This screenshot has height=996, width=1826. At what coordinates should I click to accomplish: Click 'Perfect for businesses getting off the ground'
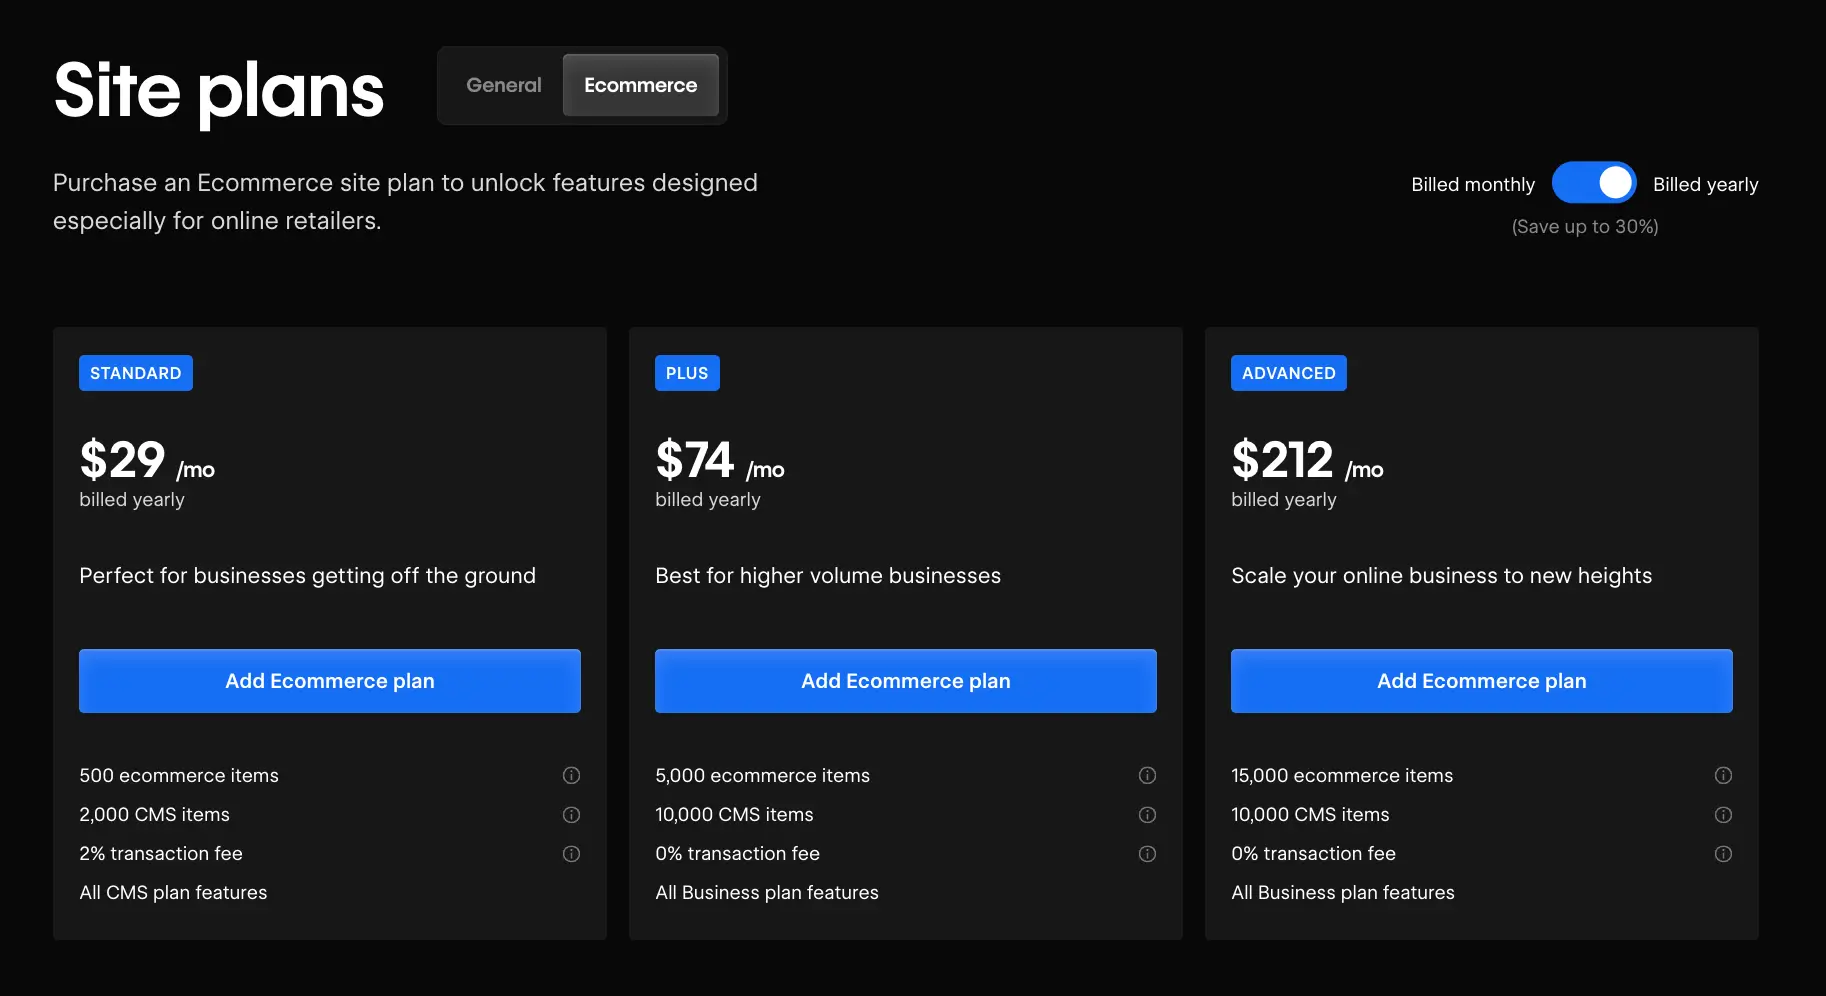(308, 576)
